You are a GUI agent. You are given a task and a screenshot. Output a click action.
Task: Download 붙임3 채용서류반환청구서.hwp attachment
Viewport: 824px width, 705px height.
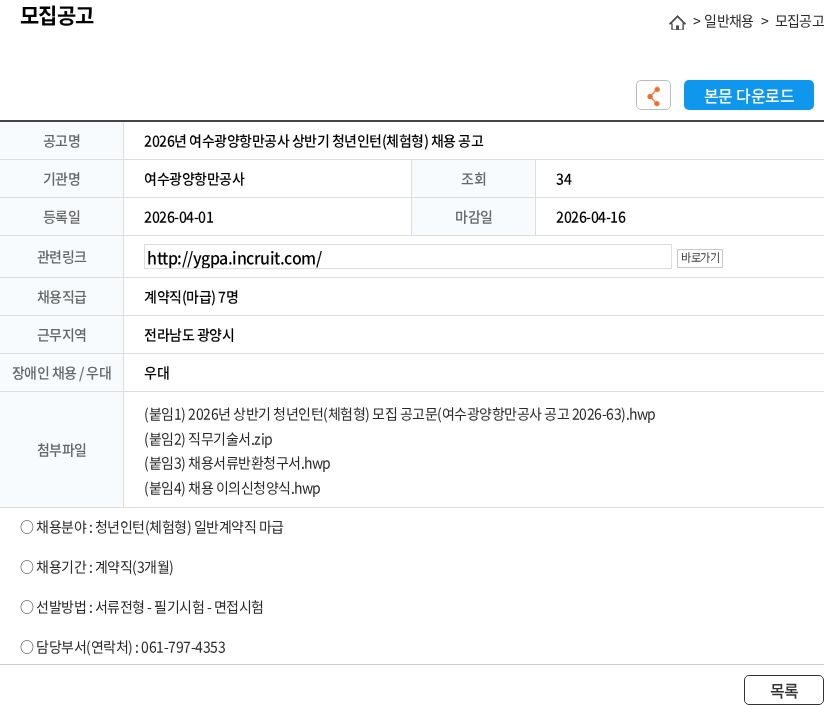tap(237, 463)
